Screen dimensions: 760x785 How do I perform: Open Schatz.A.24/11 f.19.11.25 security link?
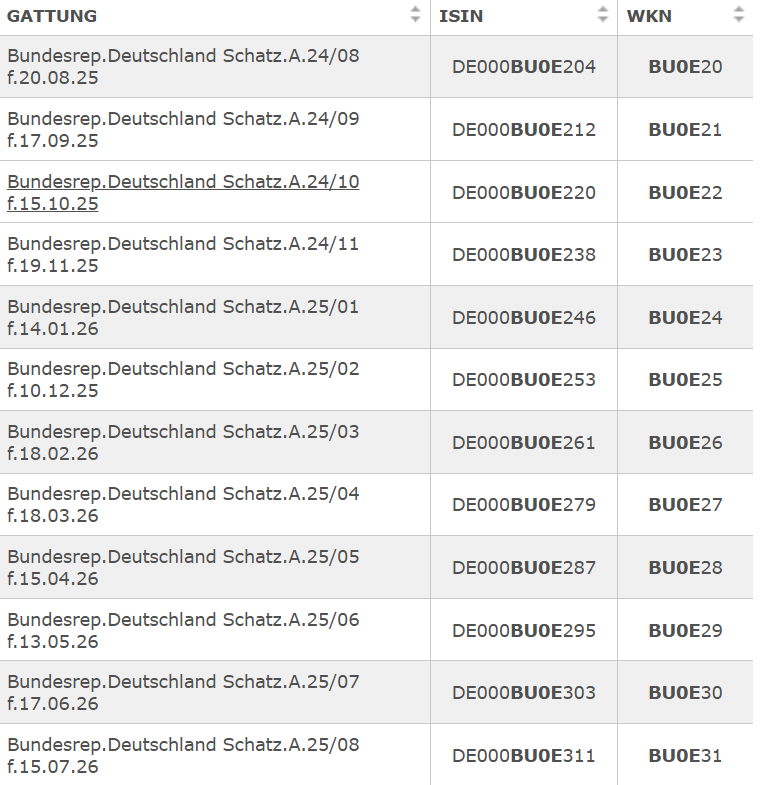click(183, 255)
